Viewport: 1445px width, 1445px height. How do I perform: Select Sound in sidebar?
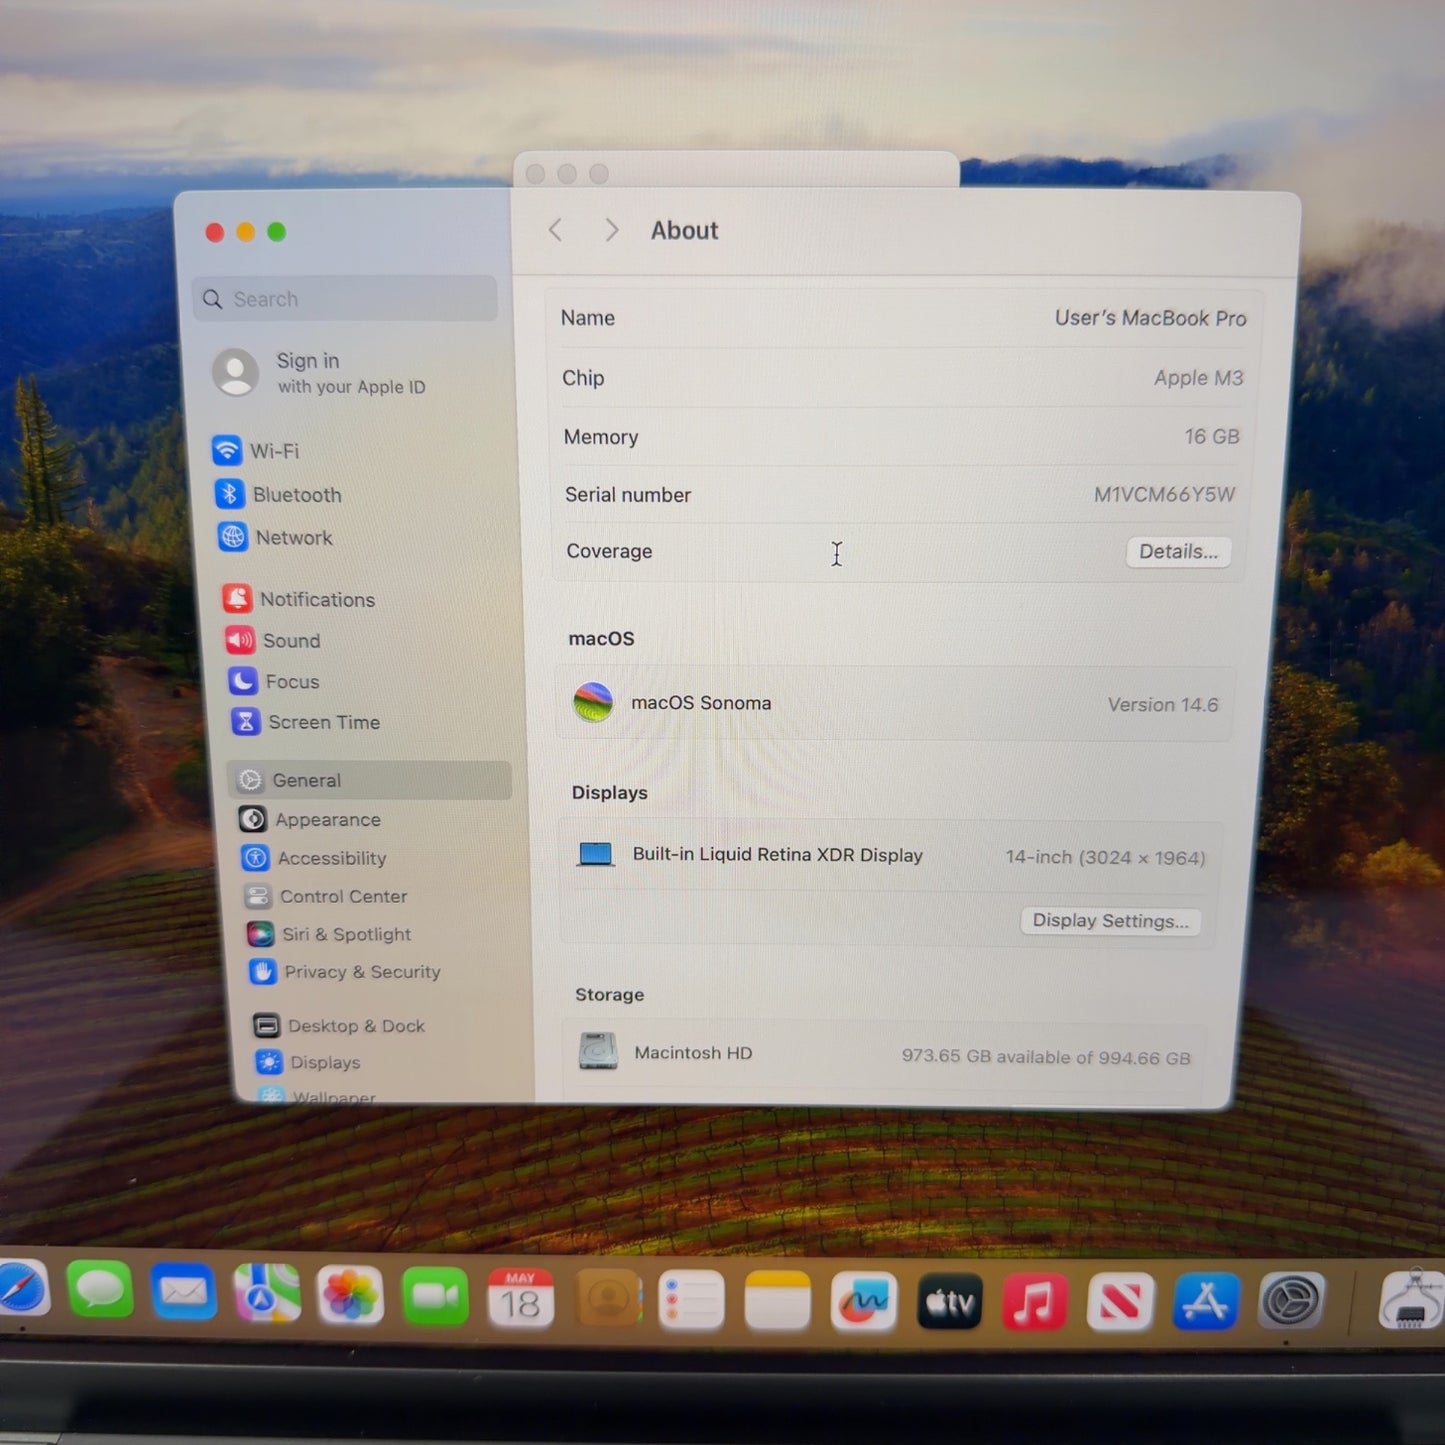coord(273,640)
